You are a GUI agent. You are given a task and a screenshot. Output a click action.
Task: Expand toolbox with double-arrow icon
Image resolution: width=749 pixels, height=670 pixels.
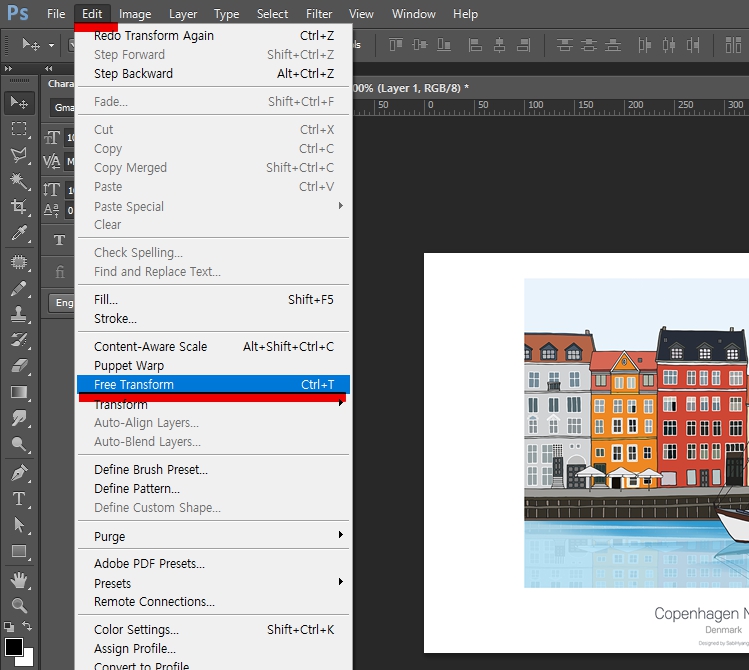click(8, 68)
